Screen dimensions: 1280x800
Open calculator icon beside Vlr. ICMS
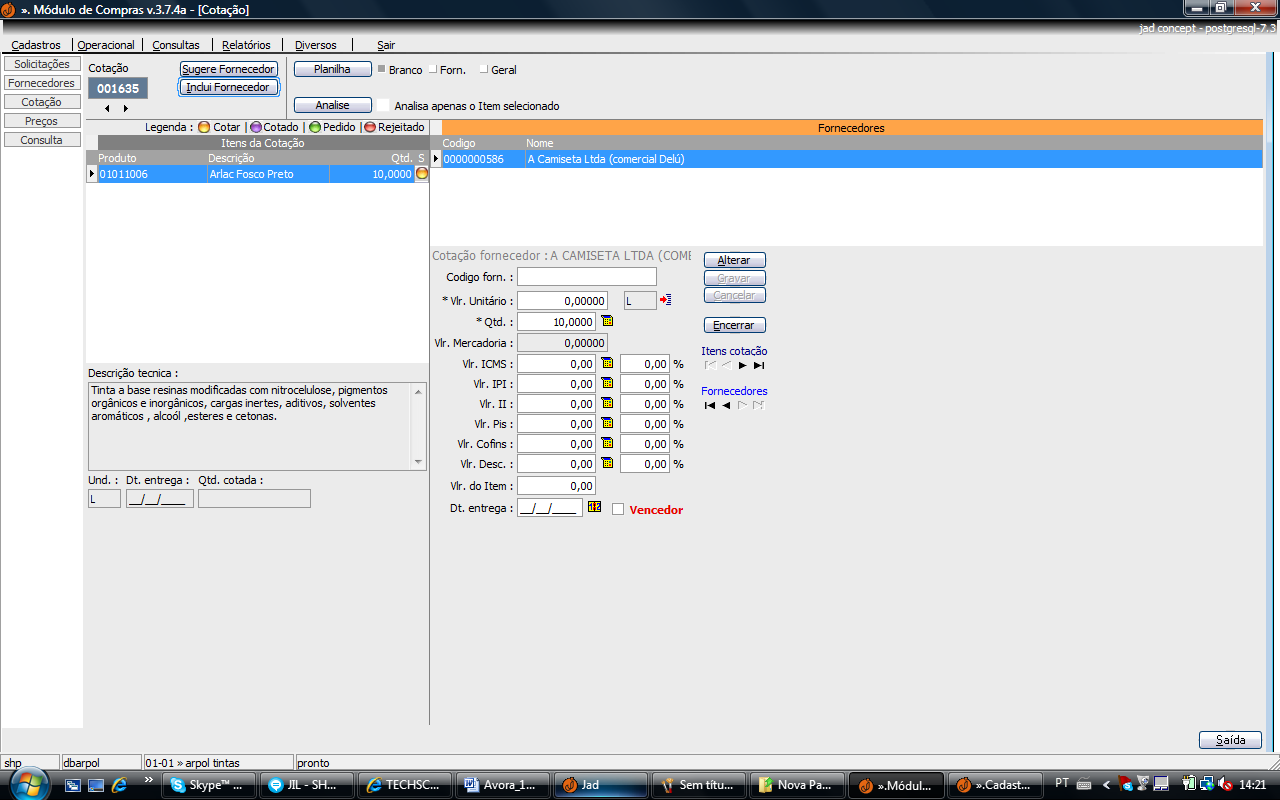(x=606, y=363)
